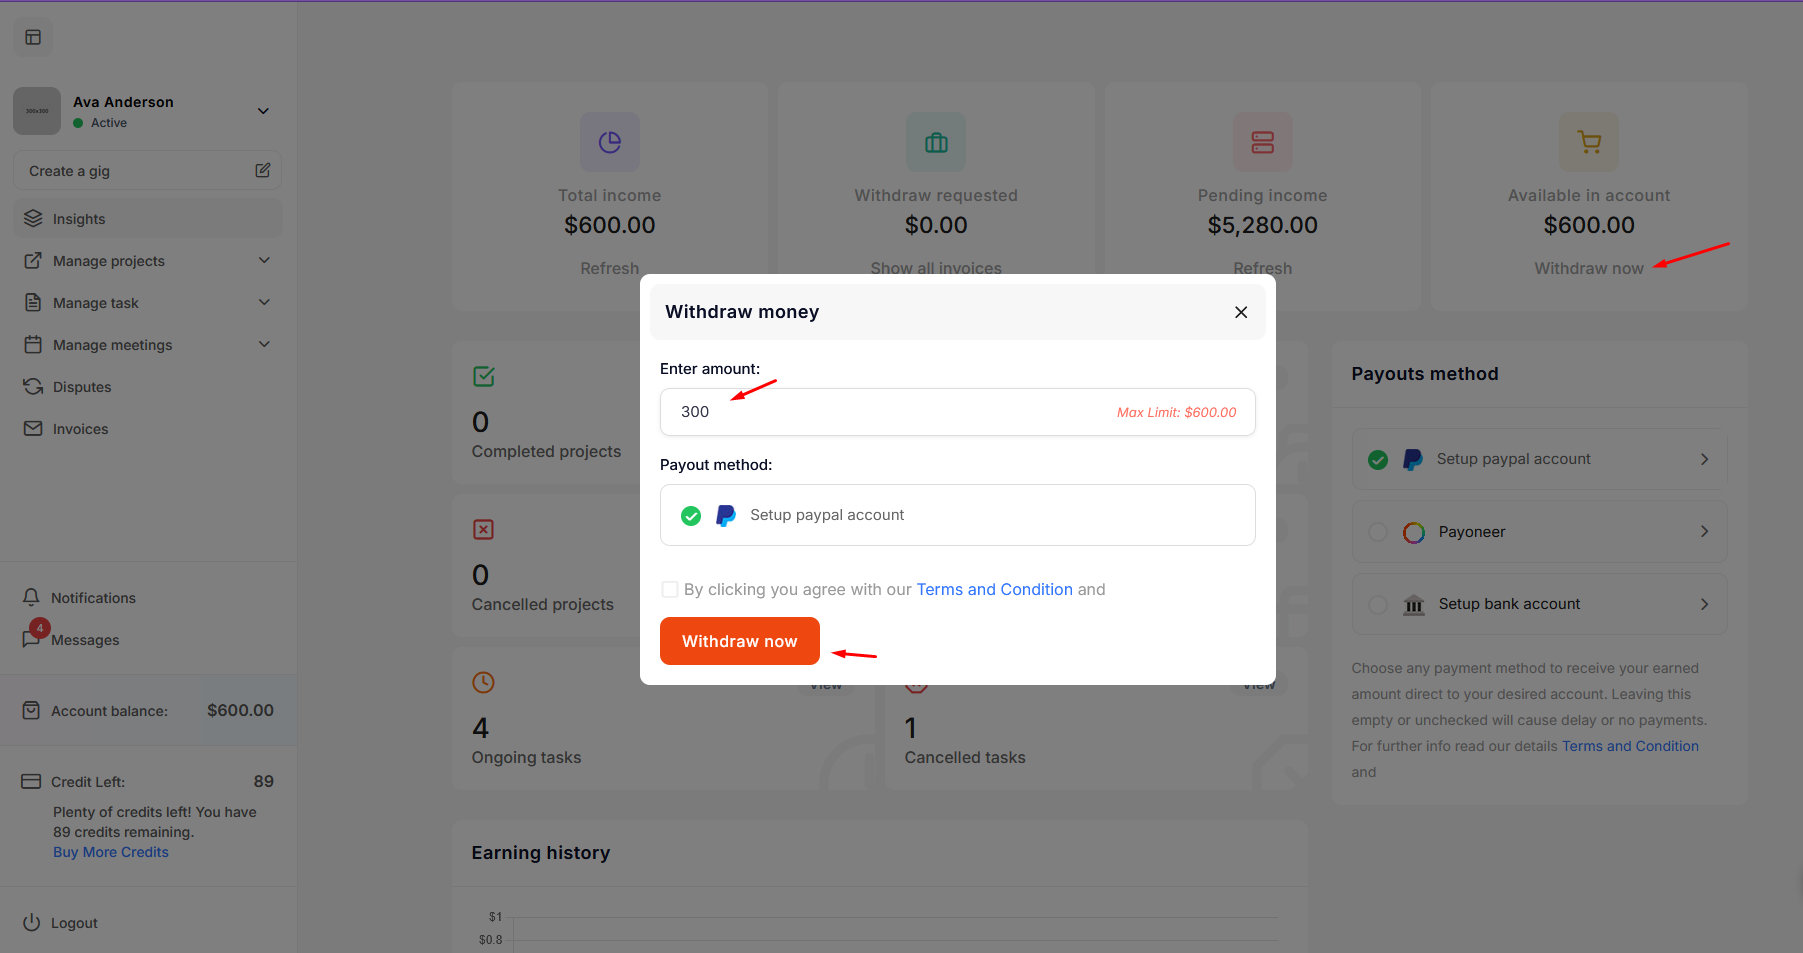Viewport: 1803px width, 953px height.
Task: Click the Disputes sidebar icon
Action: coord(33,386)
